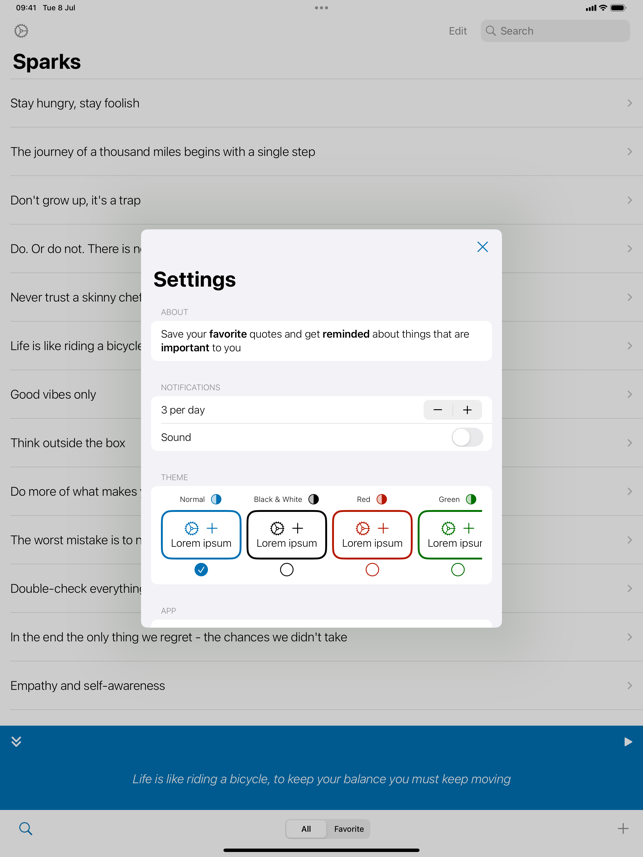Screen dimensions: 643x857
Task: Play the quote banner slideshow
Action: (x=628, y=742)
